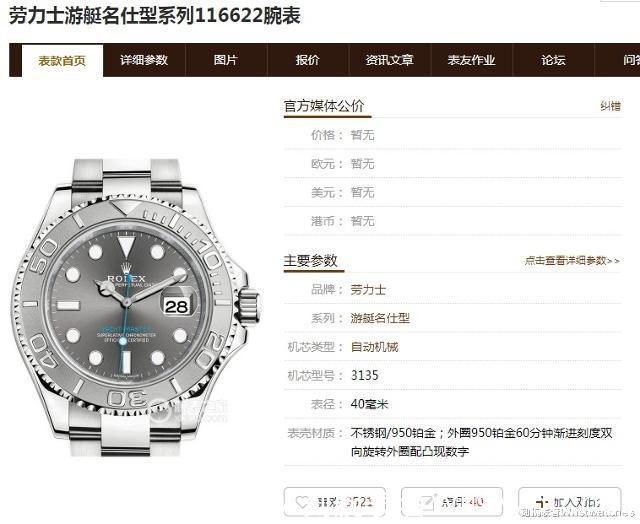640x524 pixels.
Task: Click the plus icon to add to compare
Action: click(x=542, y=502)
